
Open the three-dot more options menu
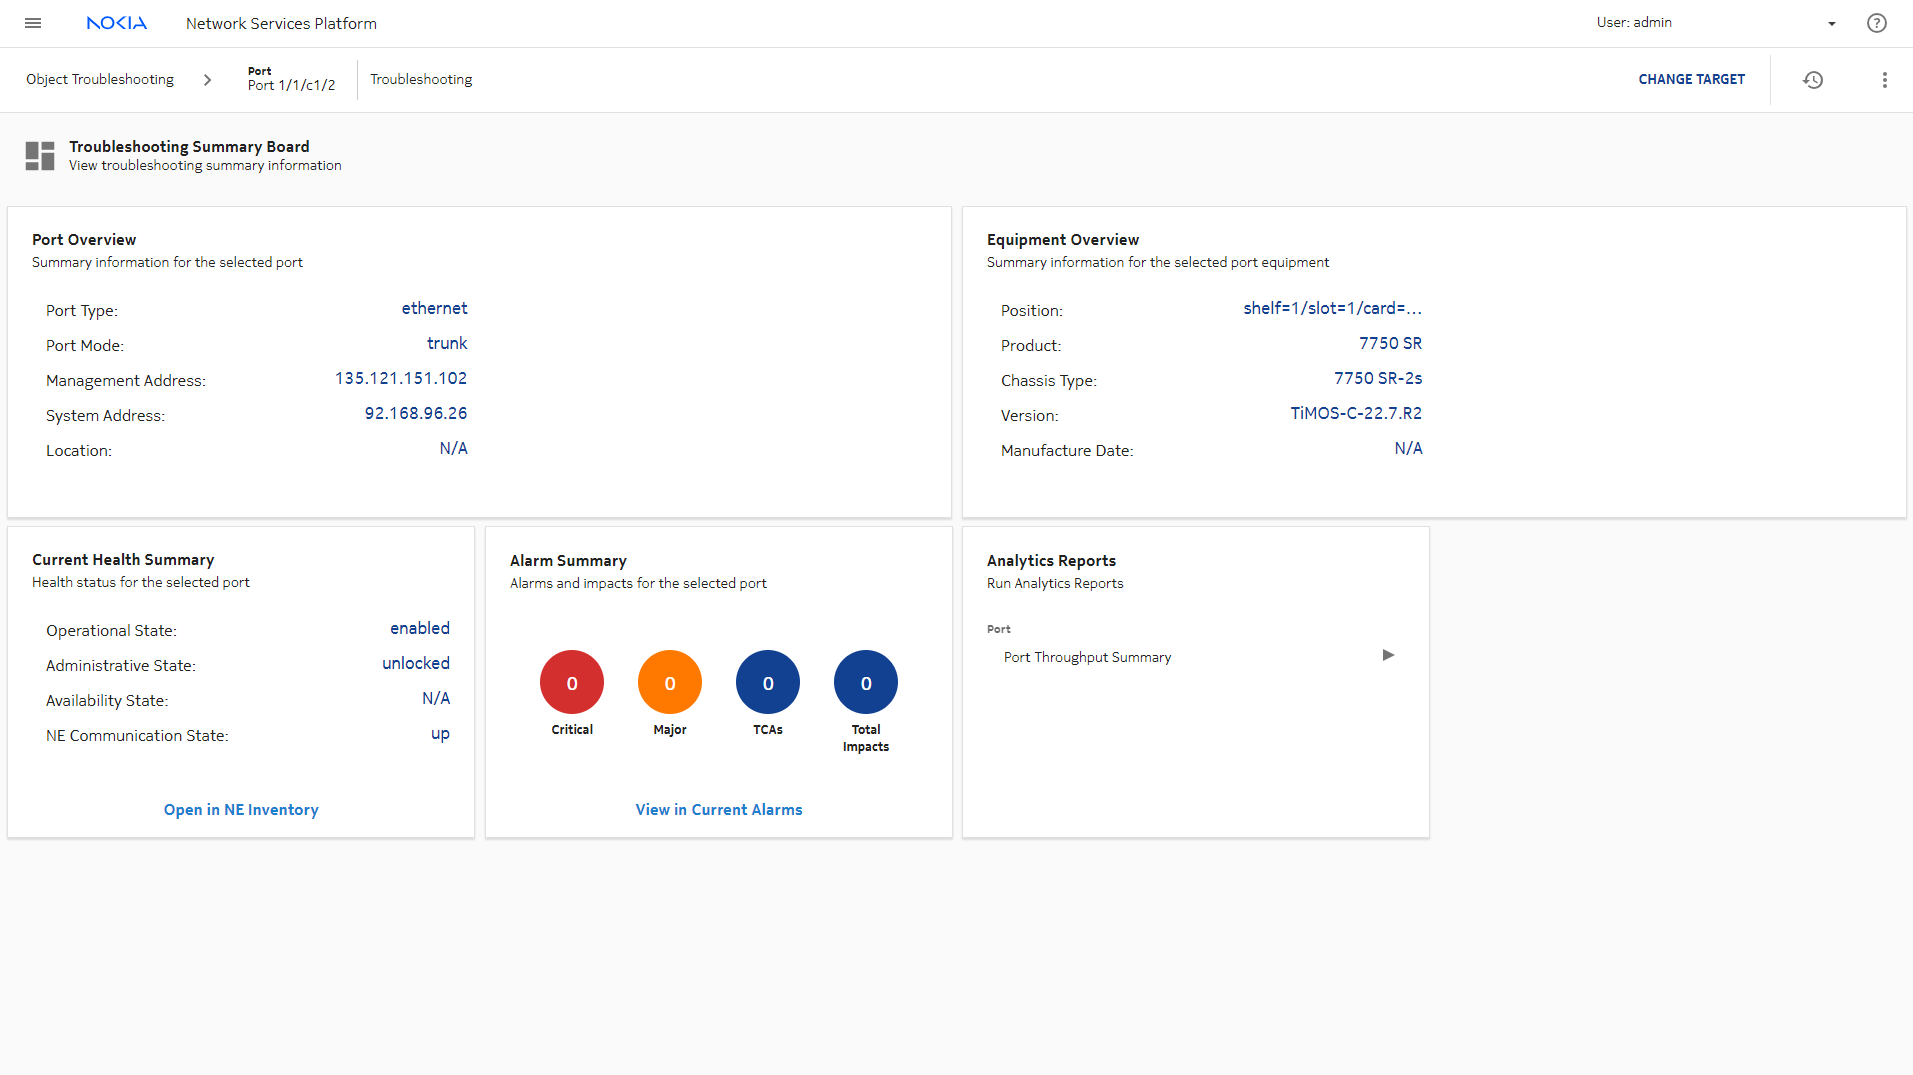(x=1884, y=80)
